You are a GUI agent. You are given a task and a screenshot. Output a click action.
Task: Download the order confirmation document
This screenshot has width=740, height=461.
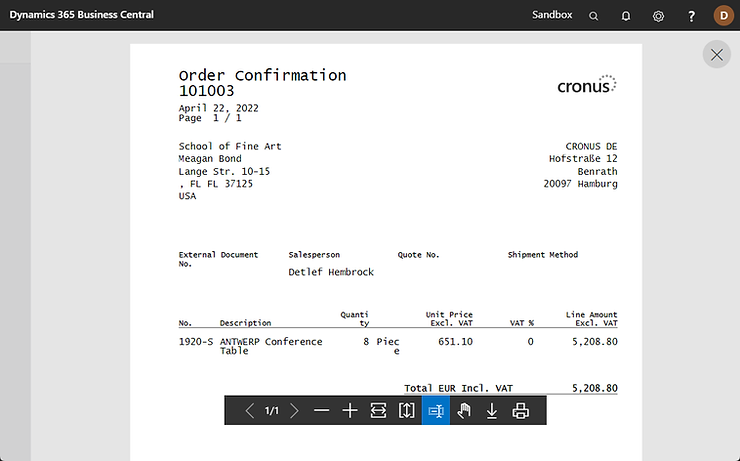492,411
